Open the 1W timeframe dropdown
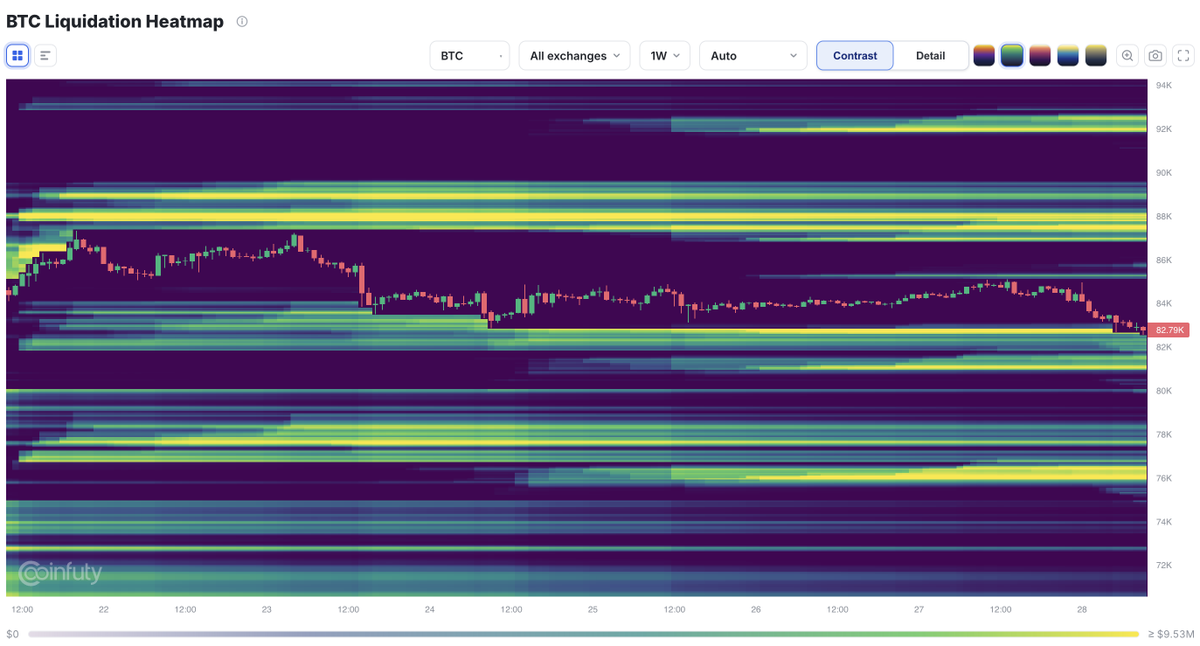The image size is (1200, 646). point(665,56)
